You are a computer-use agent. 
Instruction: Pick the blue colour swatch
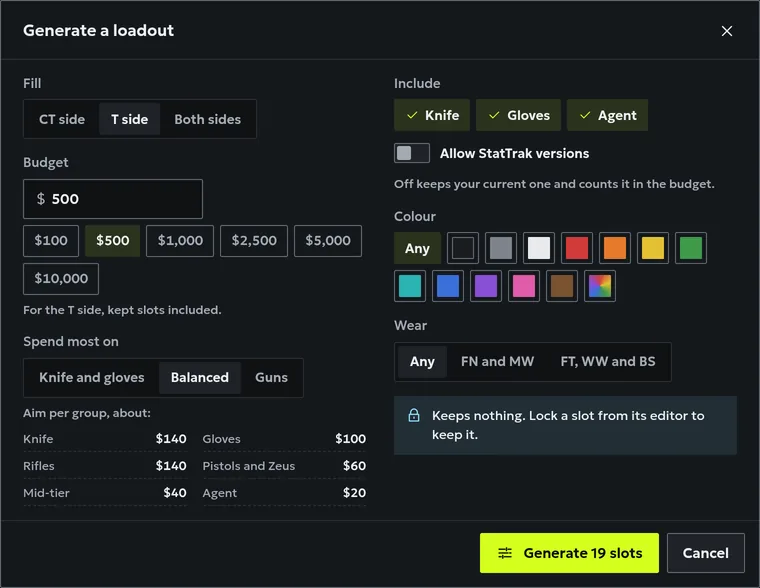448,286
